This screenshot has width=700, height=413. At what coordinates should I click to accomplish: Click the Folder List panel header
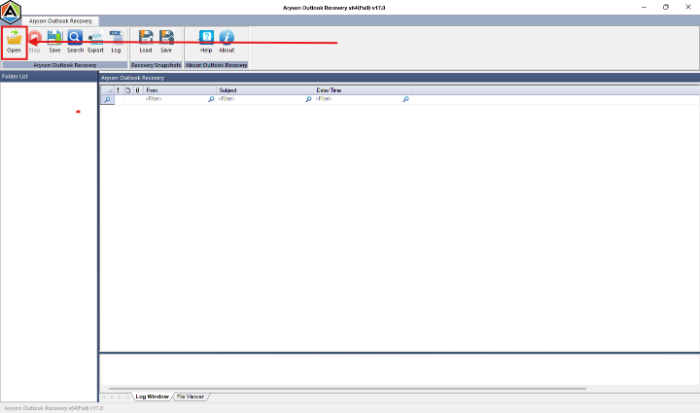click(x=49, y=77)
